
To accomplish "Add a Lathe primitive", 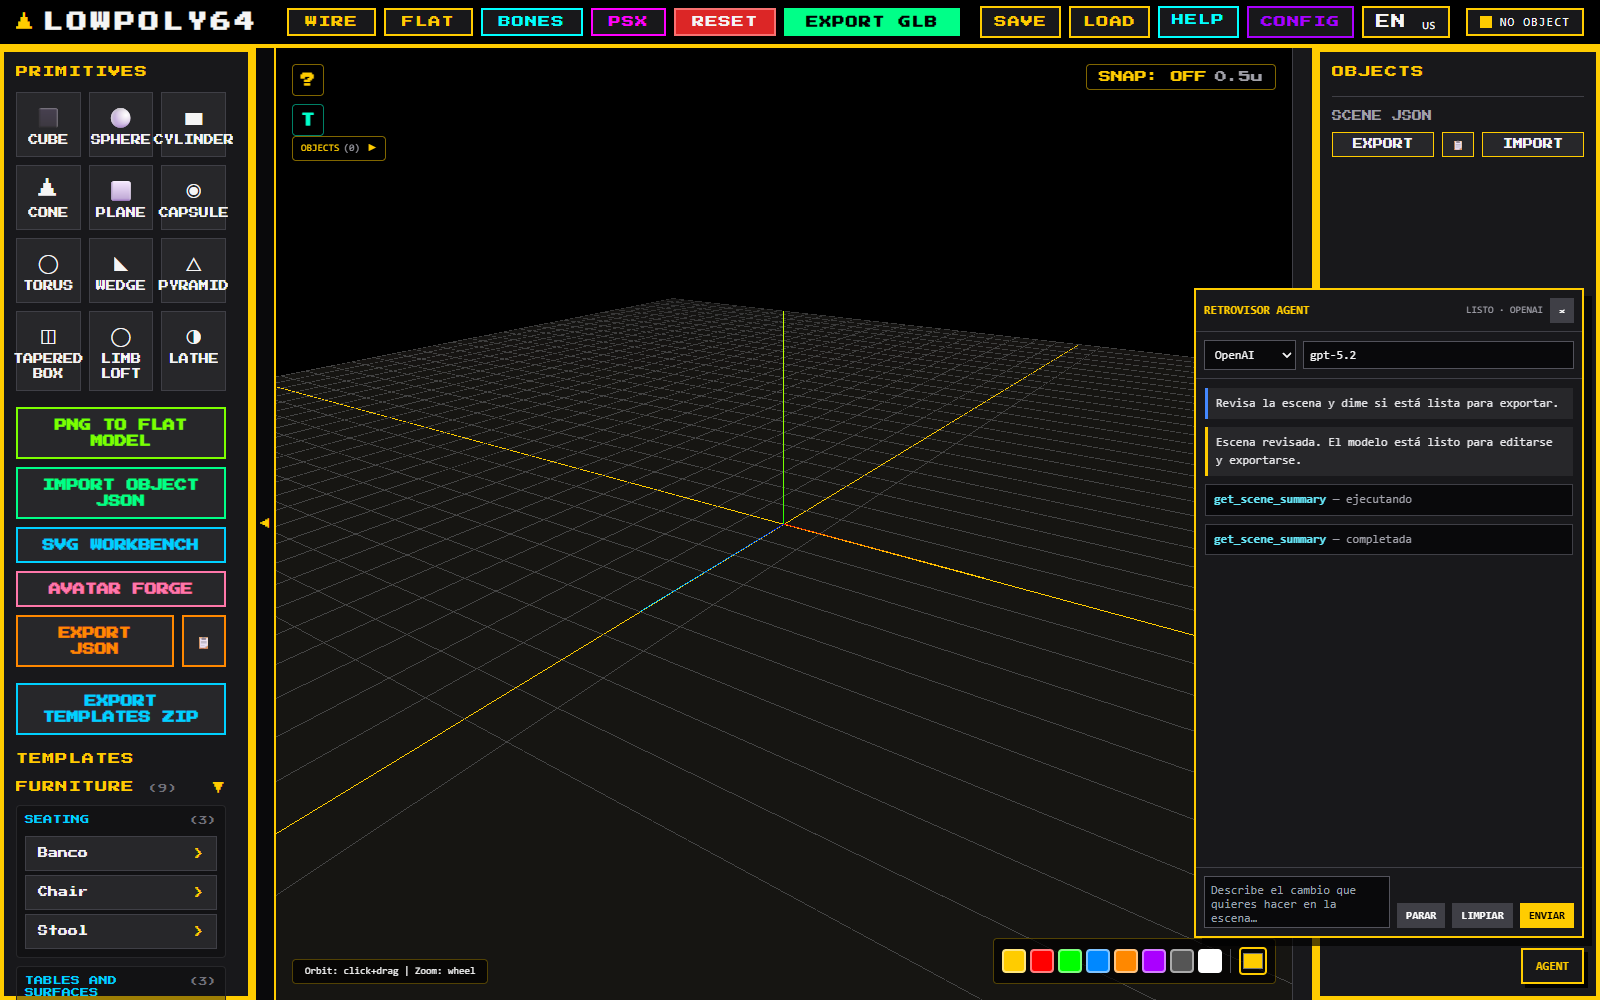I will pyautogui.click(x=193, y=351).
